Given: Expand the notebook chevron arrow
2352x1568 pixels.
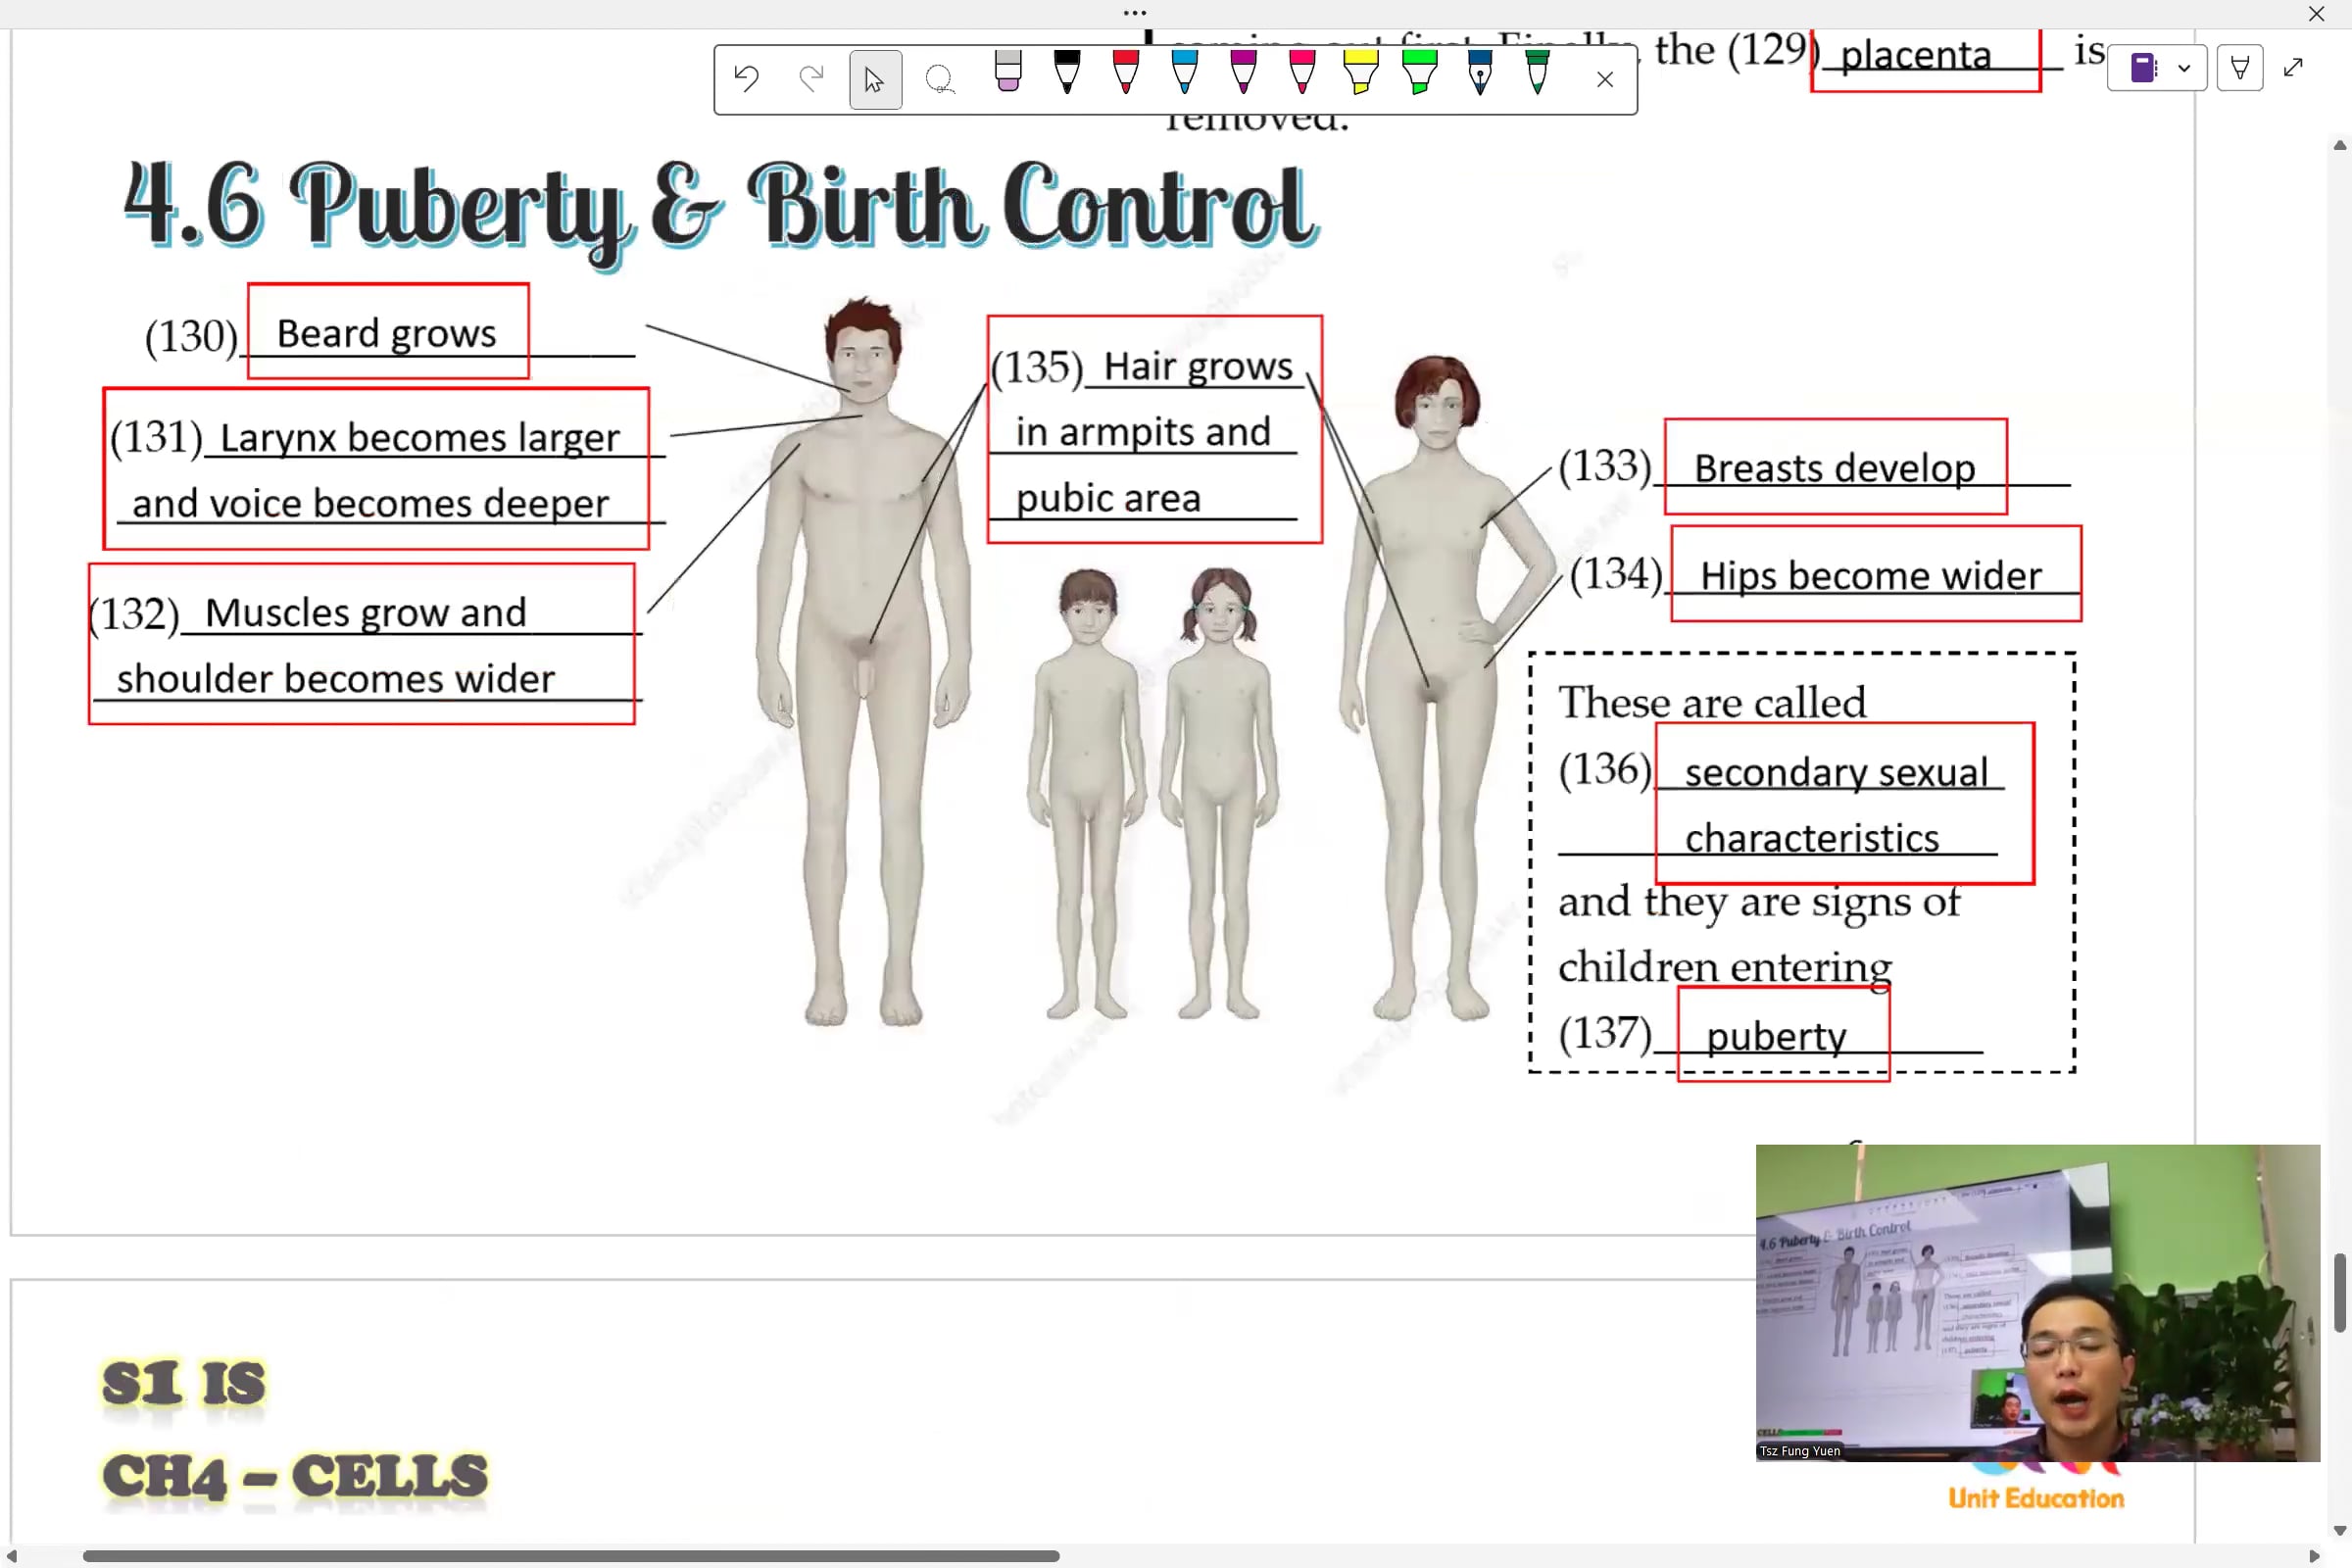Looking at the screenshot, I should coord(2184,68).
